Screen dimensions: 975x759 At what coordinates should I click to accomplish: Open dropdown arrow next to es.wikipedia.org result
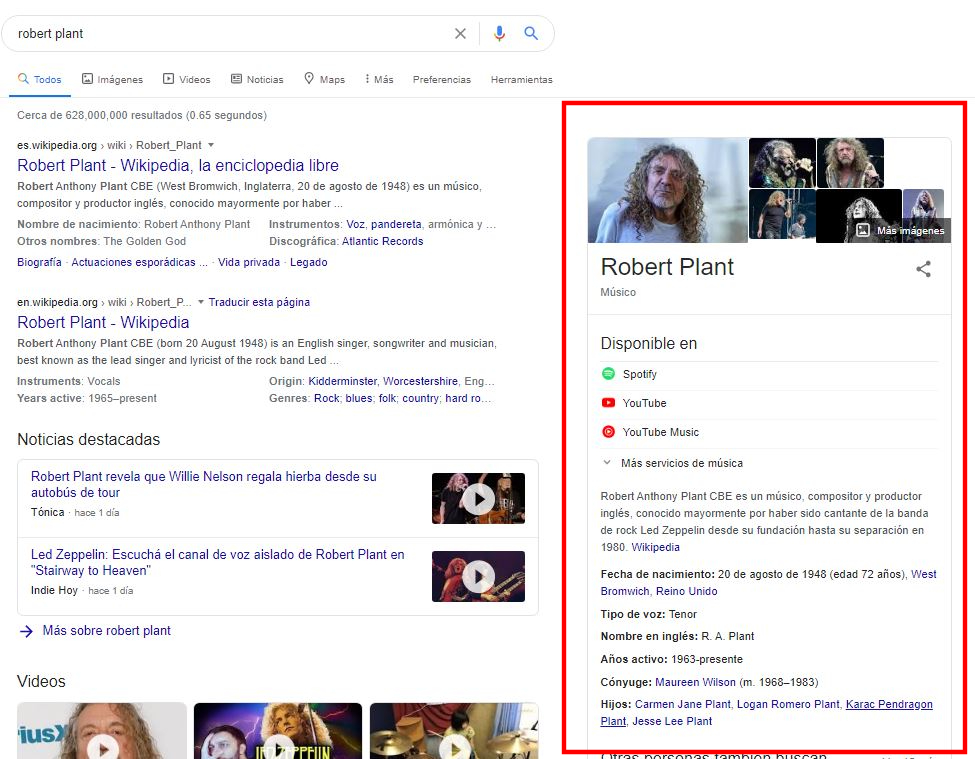pyautogui.click(x=211, y=145)
